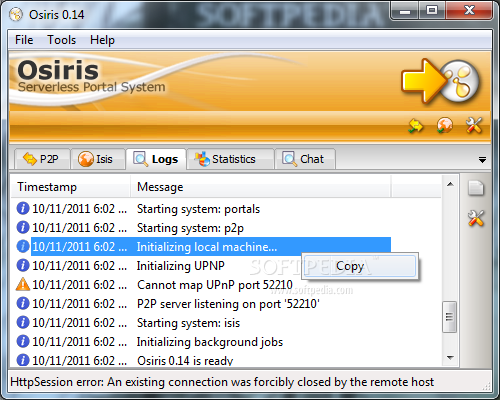The height and width of the screenshot is (400, 500).
Task: Select 'Osiris 0.14 is ready' log message
Action: [x=185, y=361]
